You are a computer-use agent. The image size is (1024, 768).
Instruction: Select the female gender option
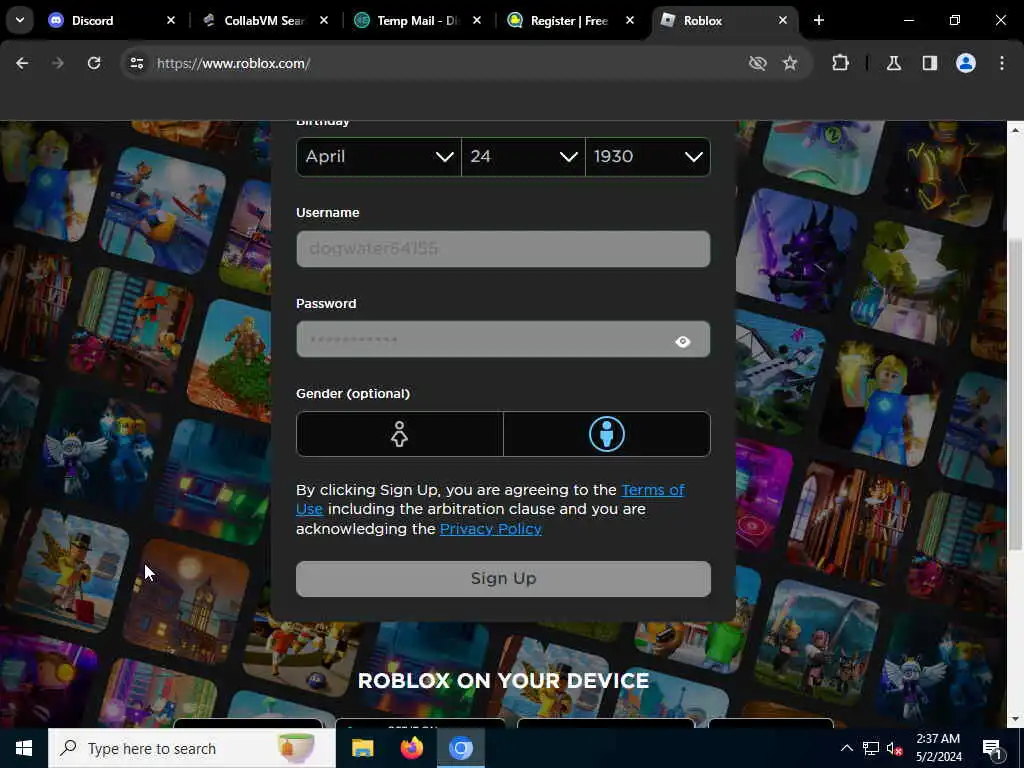pyautogui.click(x=400, y=434)
